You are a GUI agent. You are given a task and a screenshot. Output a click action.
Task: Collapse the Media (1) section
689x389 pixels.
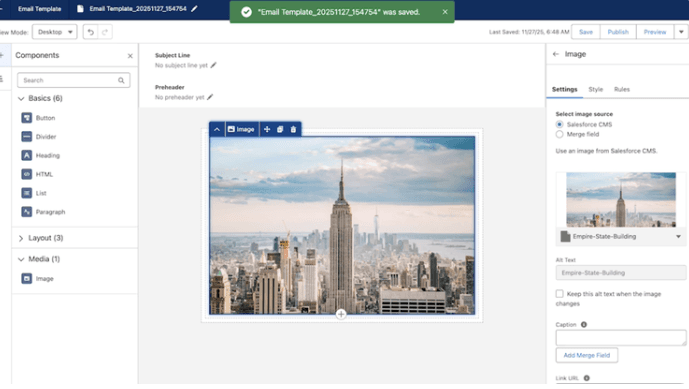[x=21, y=259]
